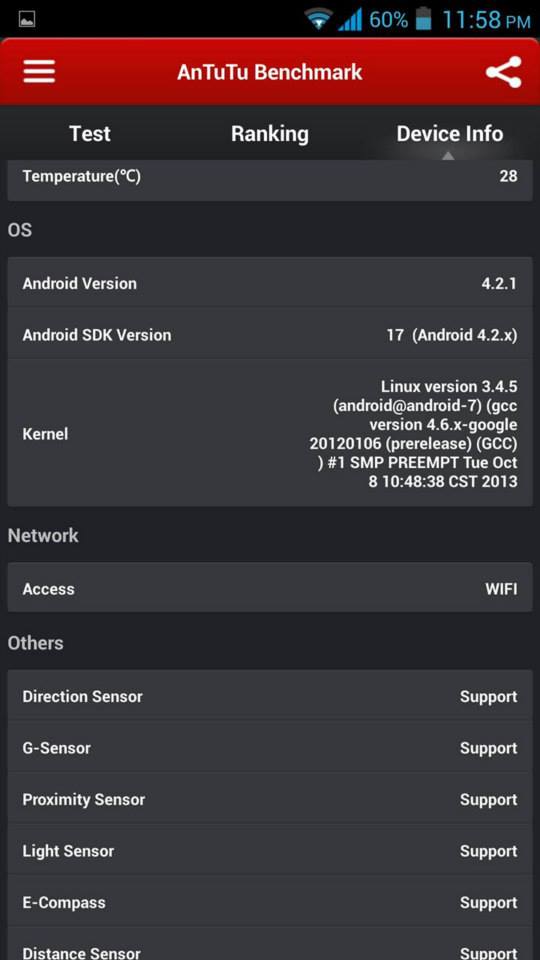The image size is (540, 960).
Task: Select the Proximity Sensor row
Action: (x=270, y=799)
